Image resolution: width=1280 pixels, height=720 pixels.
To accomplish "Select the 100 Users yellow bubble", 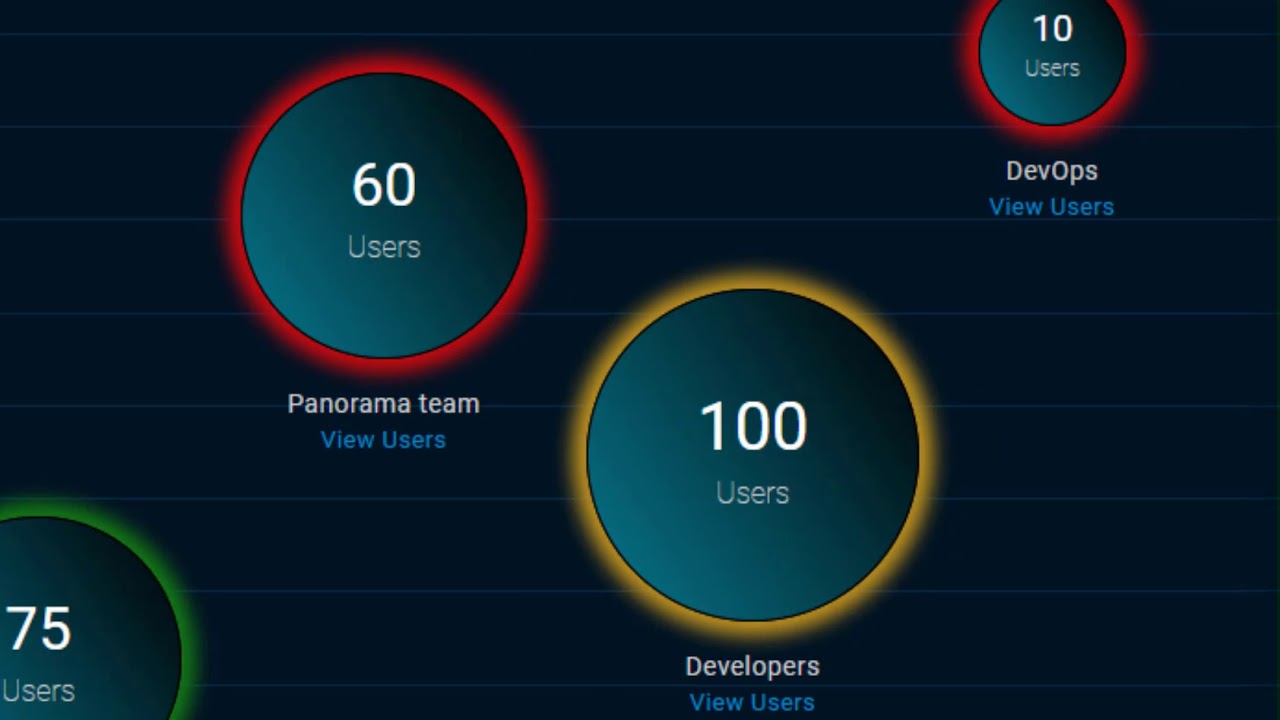I will 753,455.
